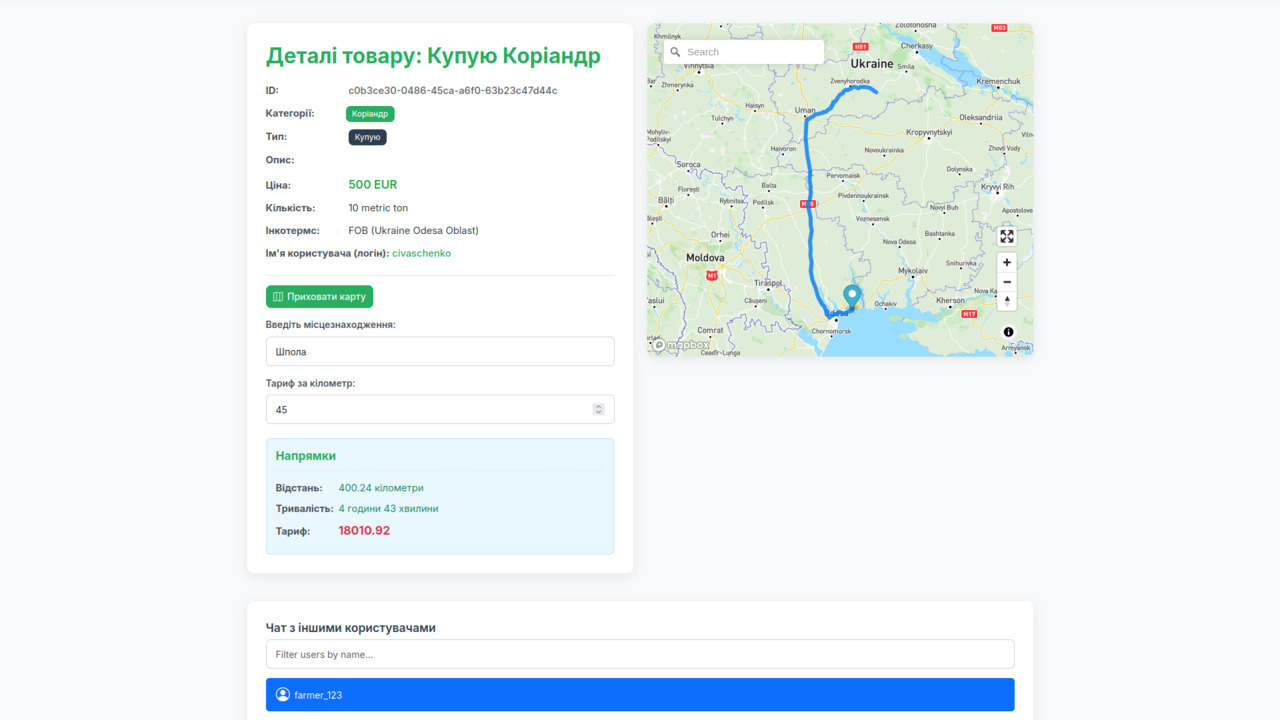1280x720 pixels.
Task: Open the map in fullscreen mode
Action: point(1007,236)
